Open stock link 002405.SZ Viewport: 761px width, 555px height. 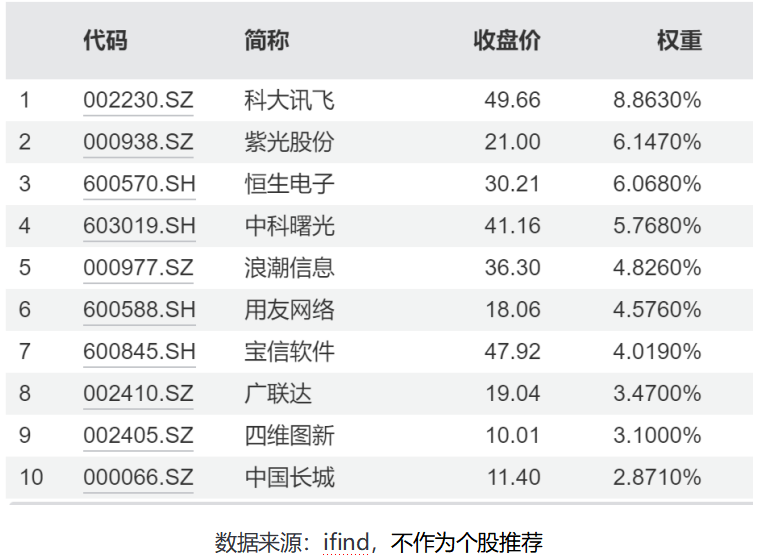[x=138, y=435]
